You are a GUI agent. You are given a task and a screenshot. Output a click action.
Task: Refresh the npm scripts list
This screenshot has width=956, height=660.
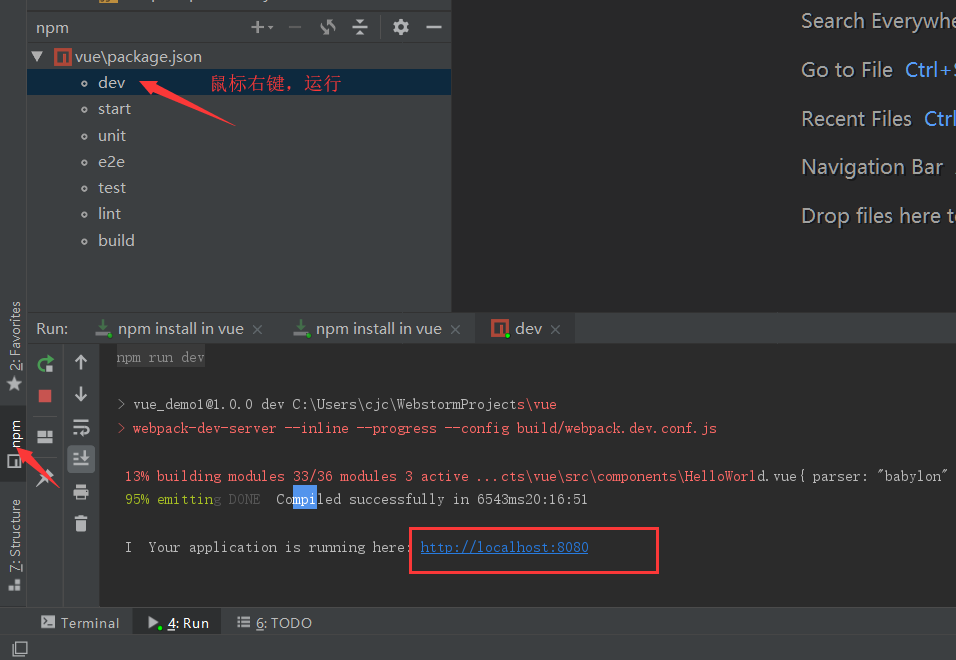coord(327,28)
